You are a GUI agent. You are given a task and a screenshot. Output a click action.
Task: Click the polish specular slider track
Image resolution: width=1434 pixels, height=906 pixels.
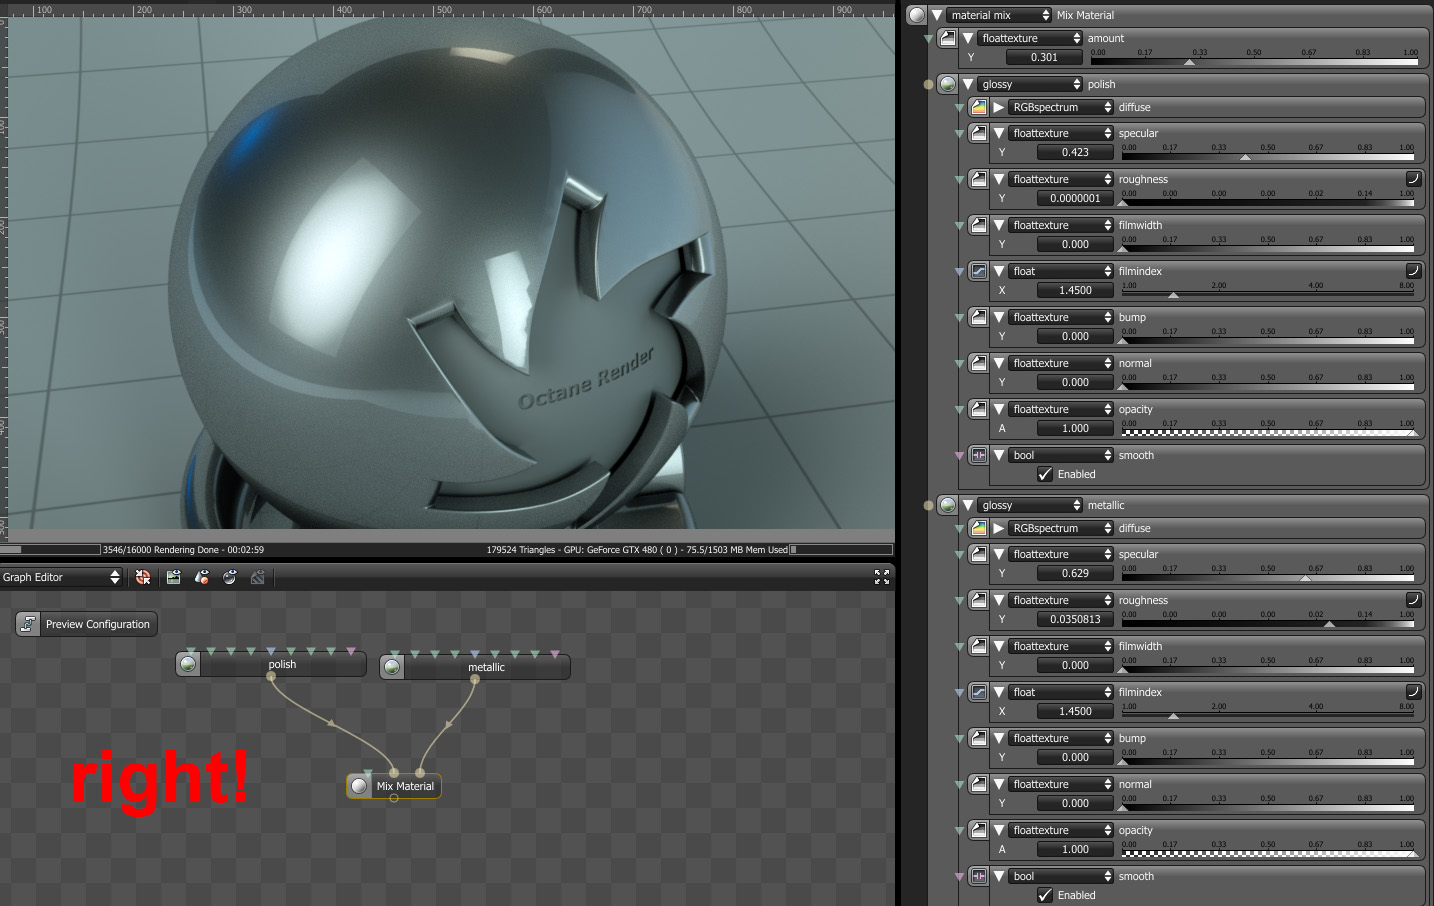point(1269,157)
